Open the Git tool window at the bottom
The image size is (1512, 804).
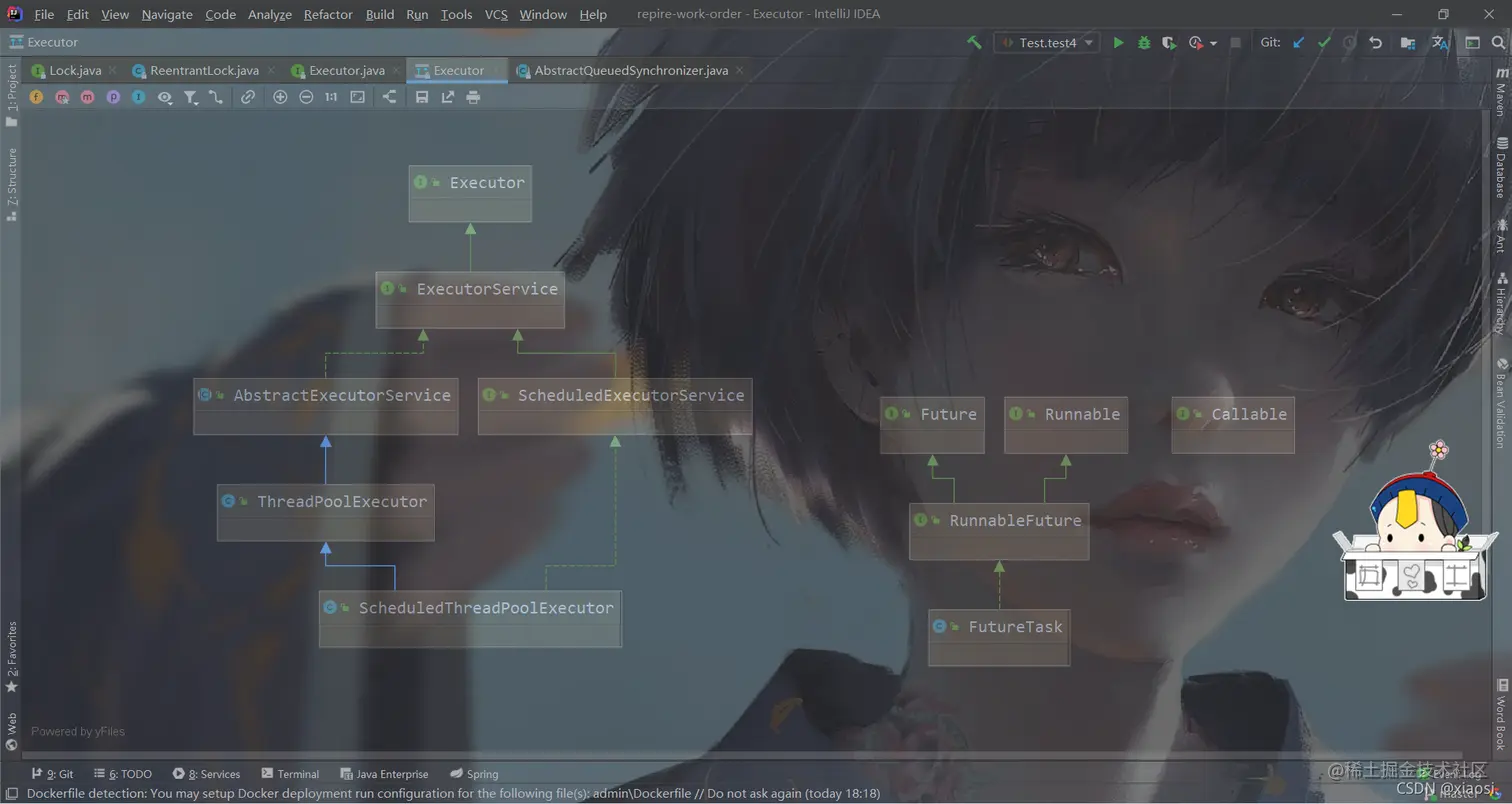[x=53, y=774]
